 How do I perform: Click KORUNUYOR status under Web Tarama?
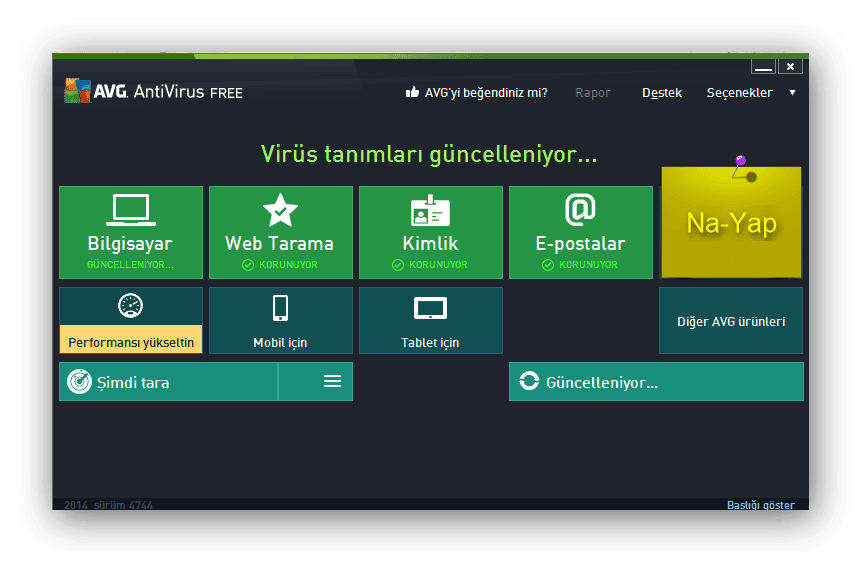[x=288, y=265]
